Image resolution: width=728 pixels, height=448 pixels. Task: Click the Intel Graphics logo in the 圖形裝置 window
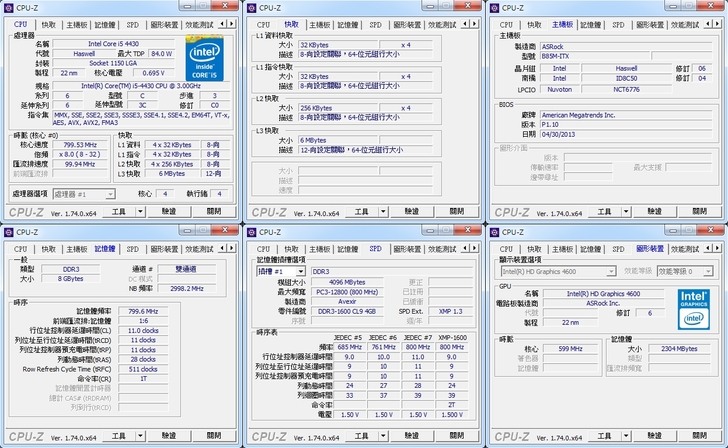point(694,309)
